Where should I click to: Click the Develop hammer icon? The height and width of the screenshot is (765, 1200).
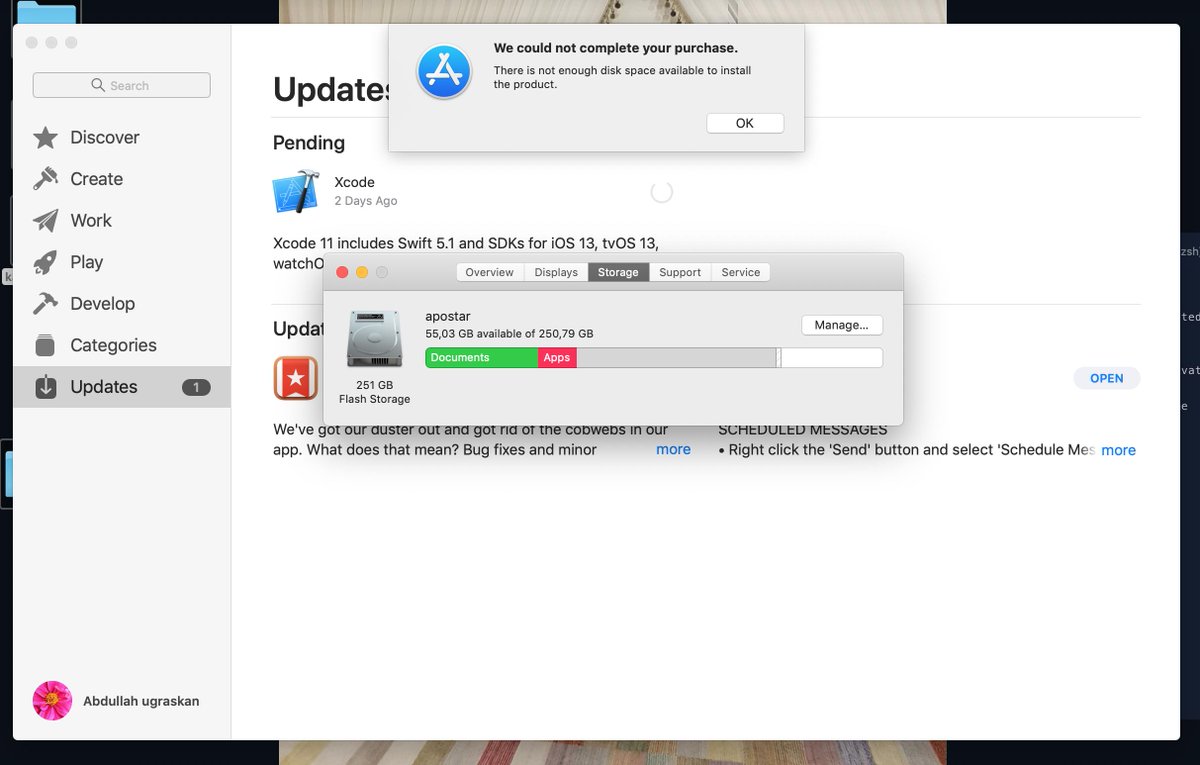[x=45, y=304]
